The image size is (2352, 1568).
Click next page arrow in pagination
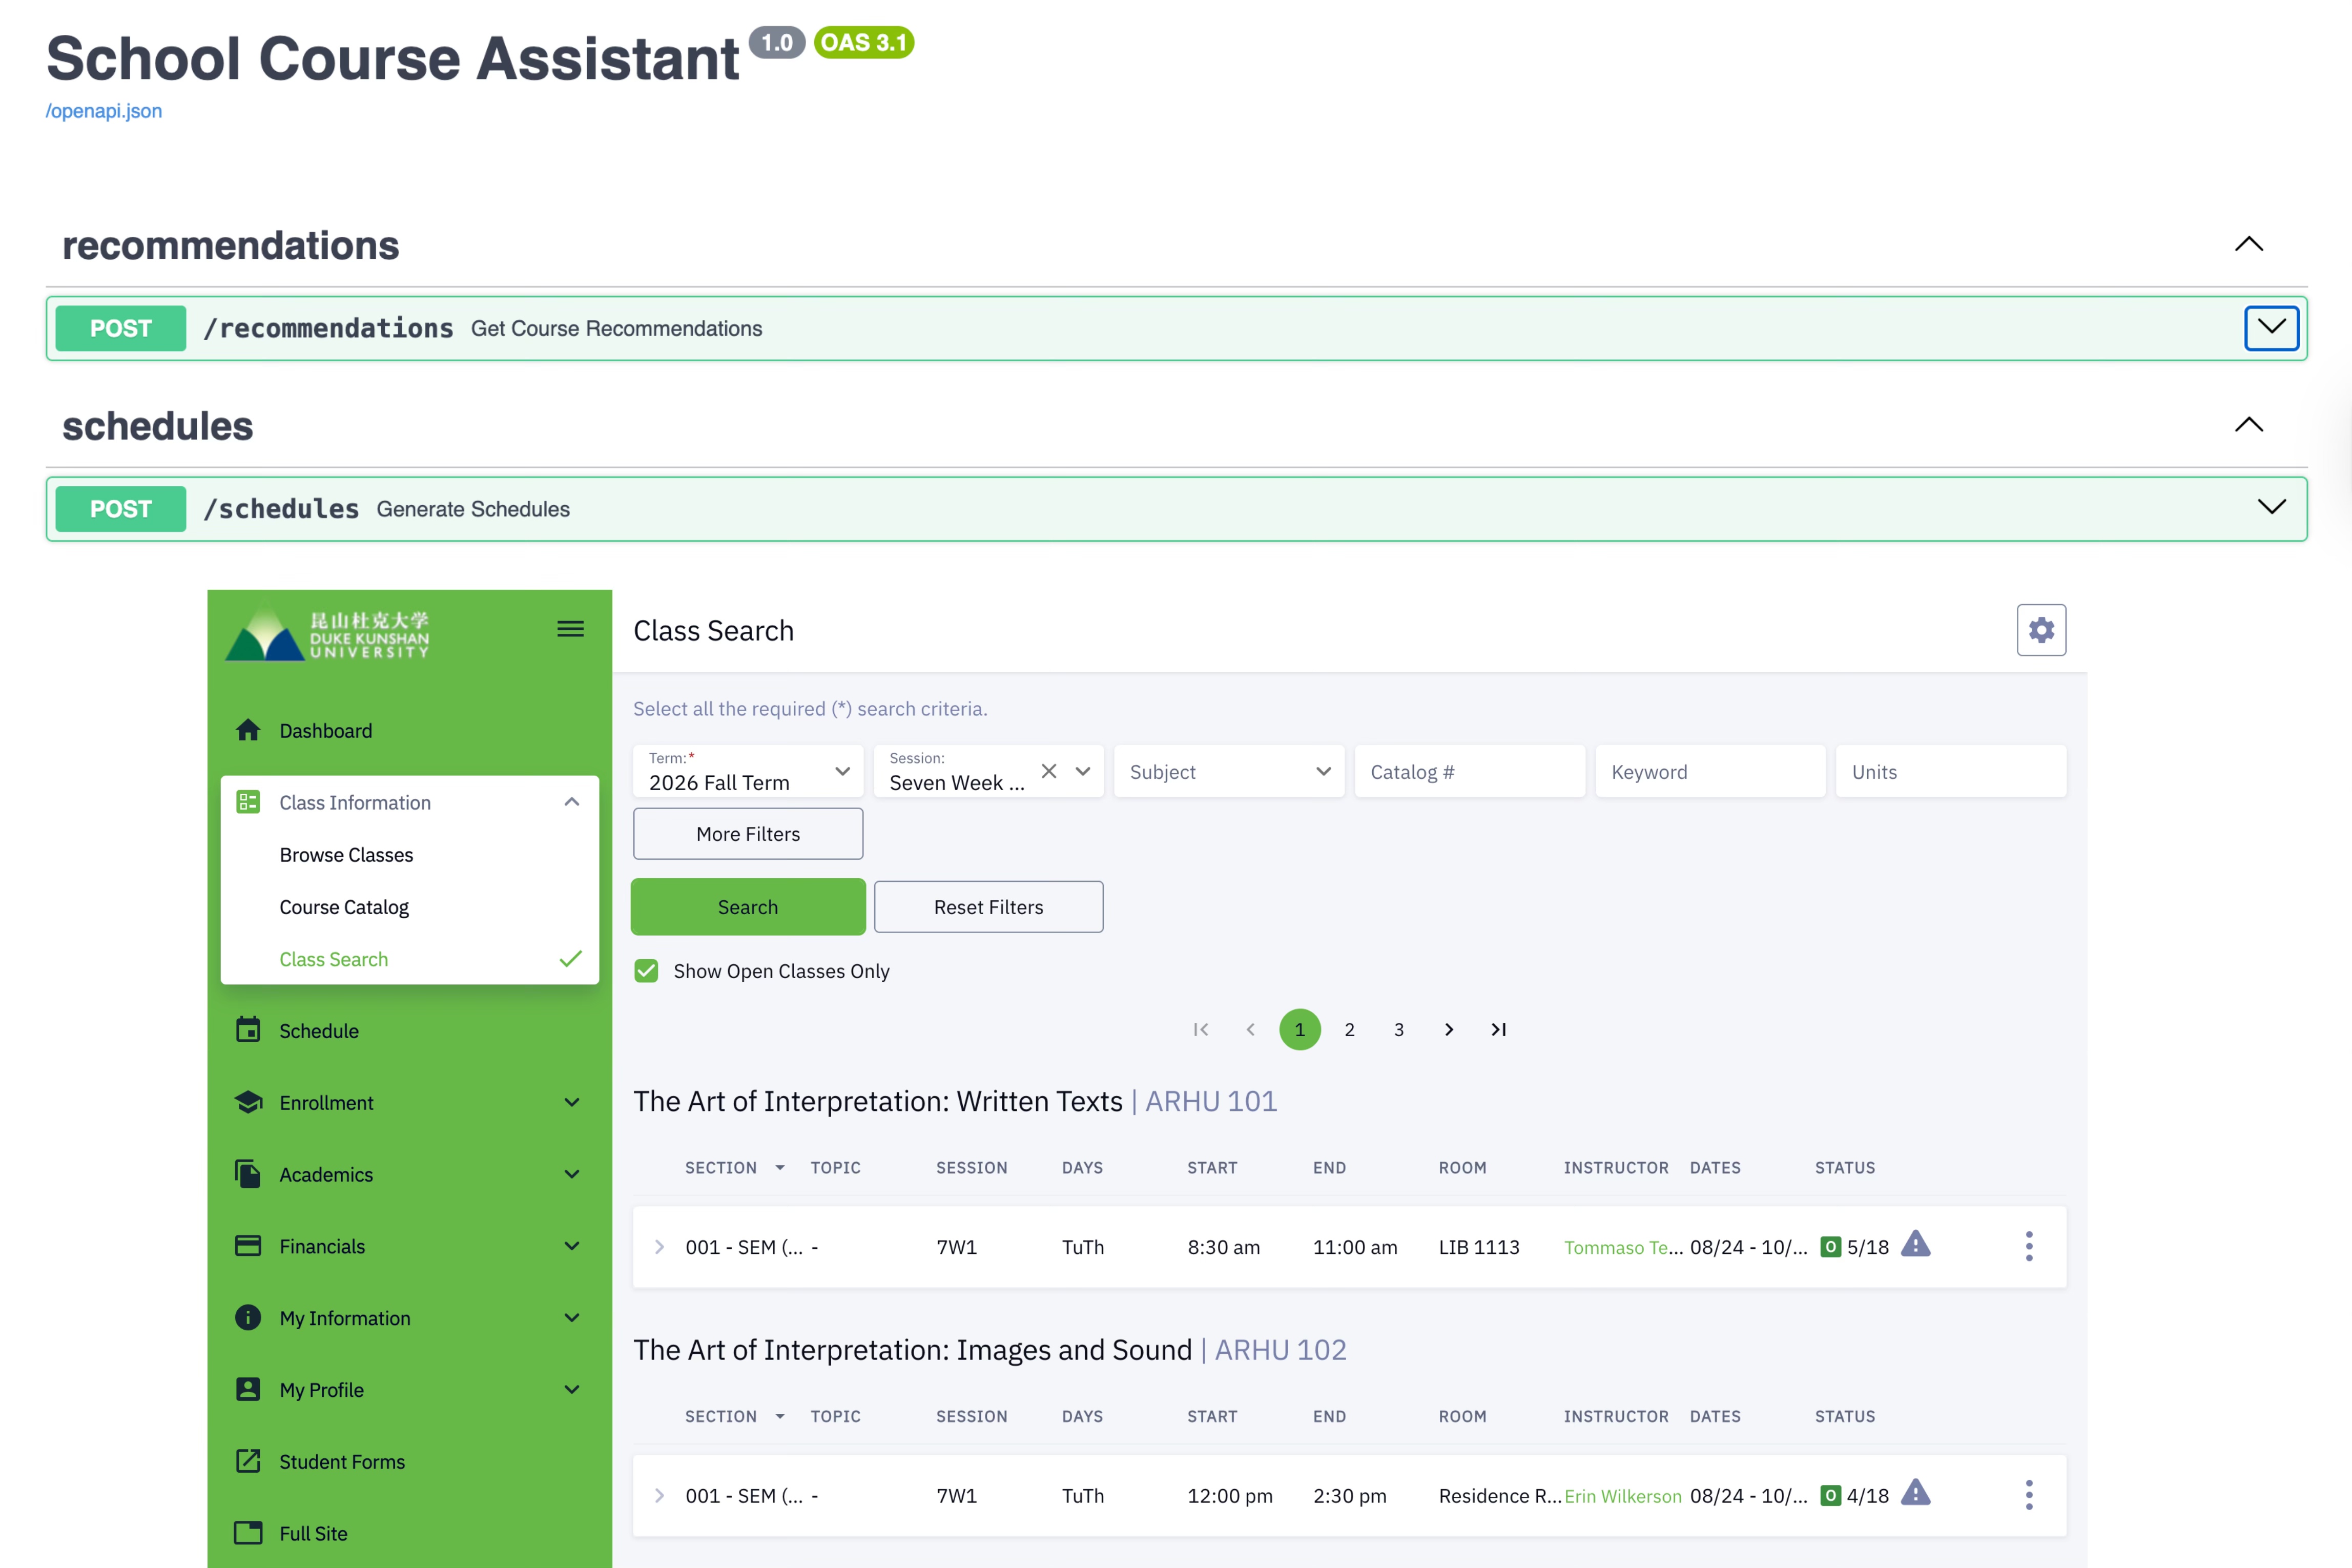[1448, 1029]
